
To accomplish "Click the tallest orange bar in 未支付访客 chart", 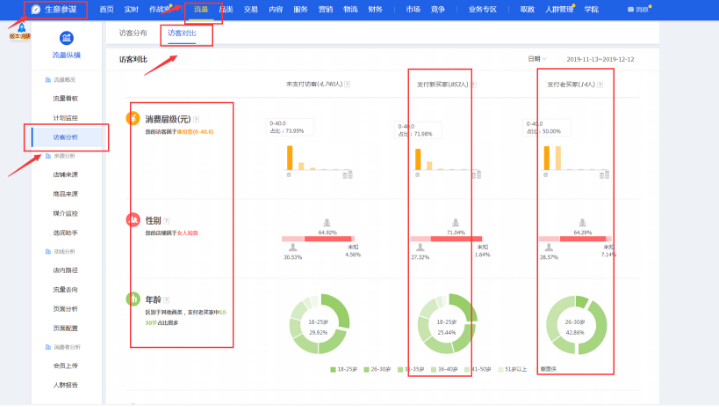I will click(x=290, y=157).
